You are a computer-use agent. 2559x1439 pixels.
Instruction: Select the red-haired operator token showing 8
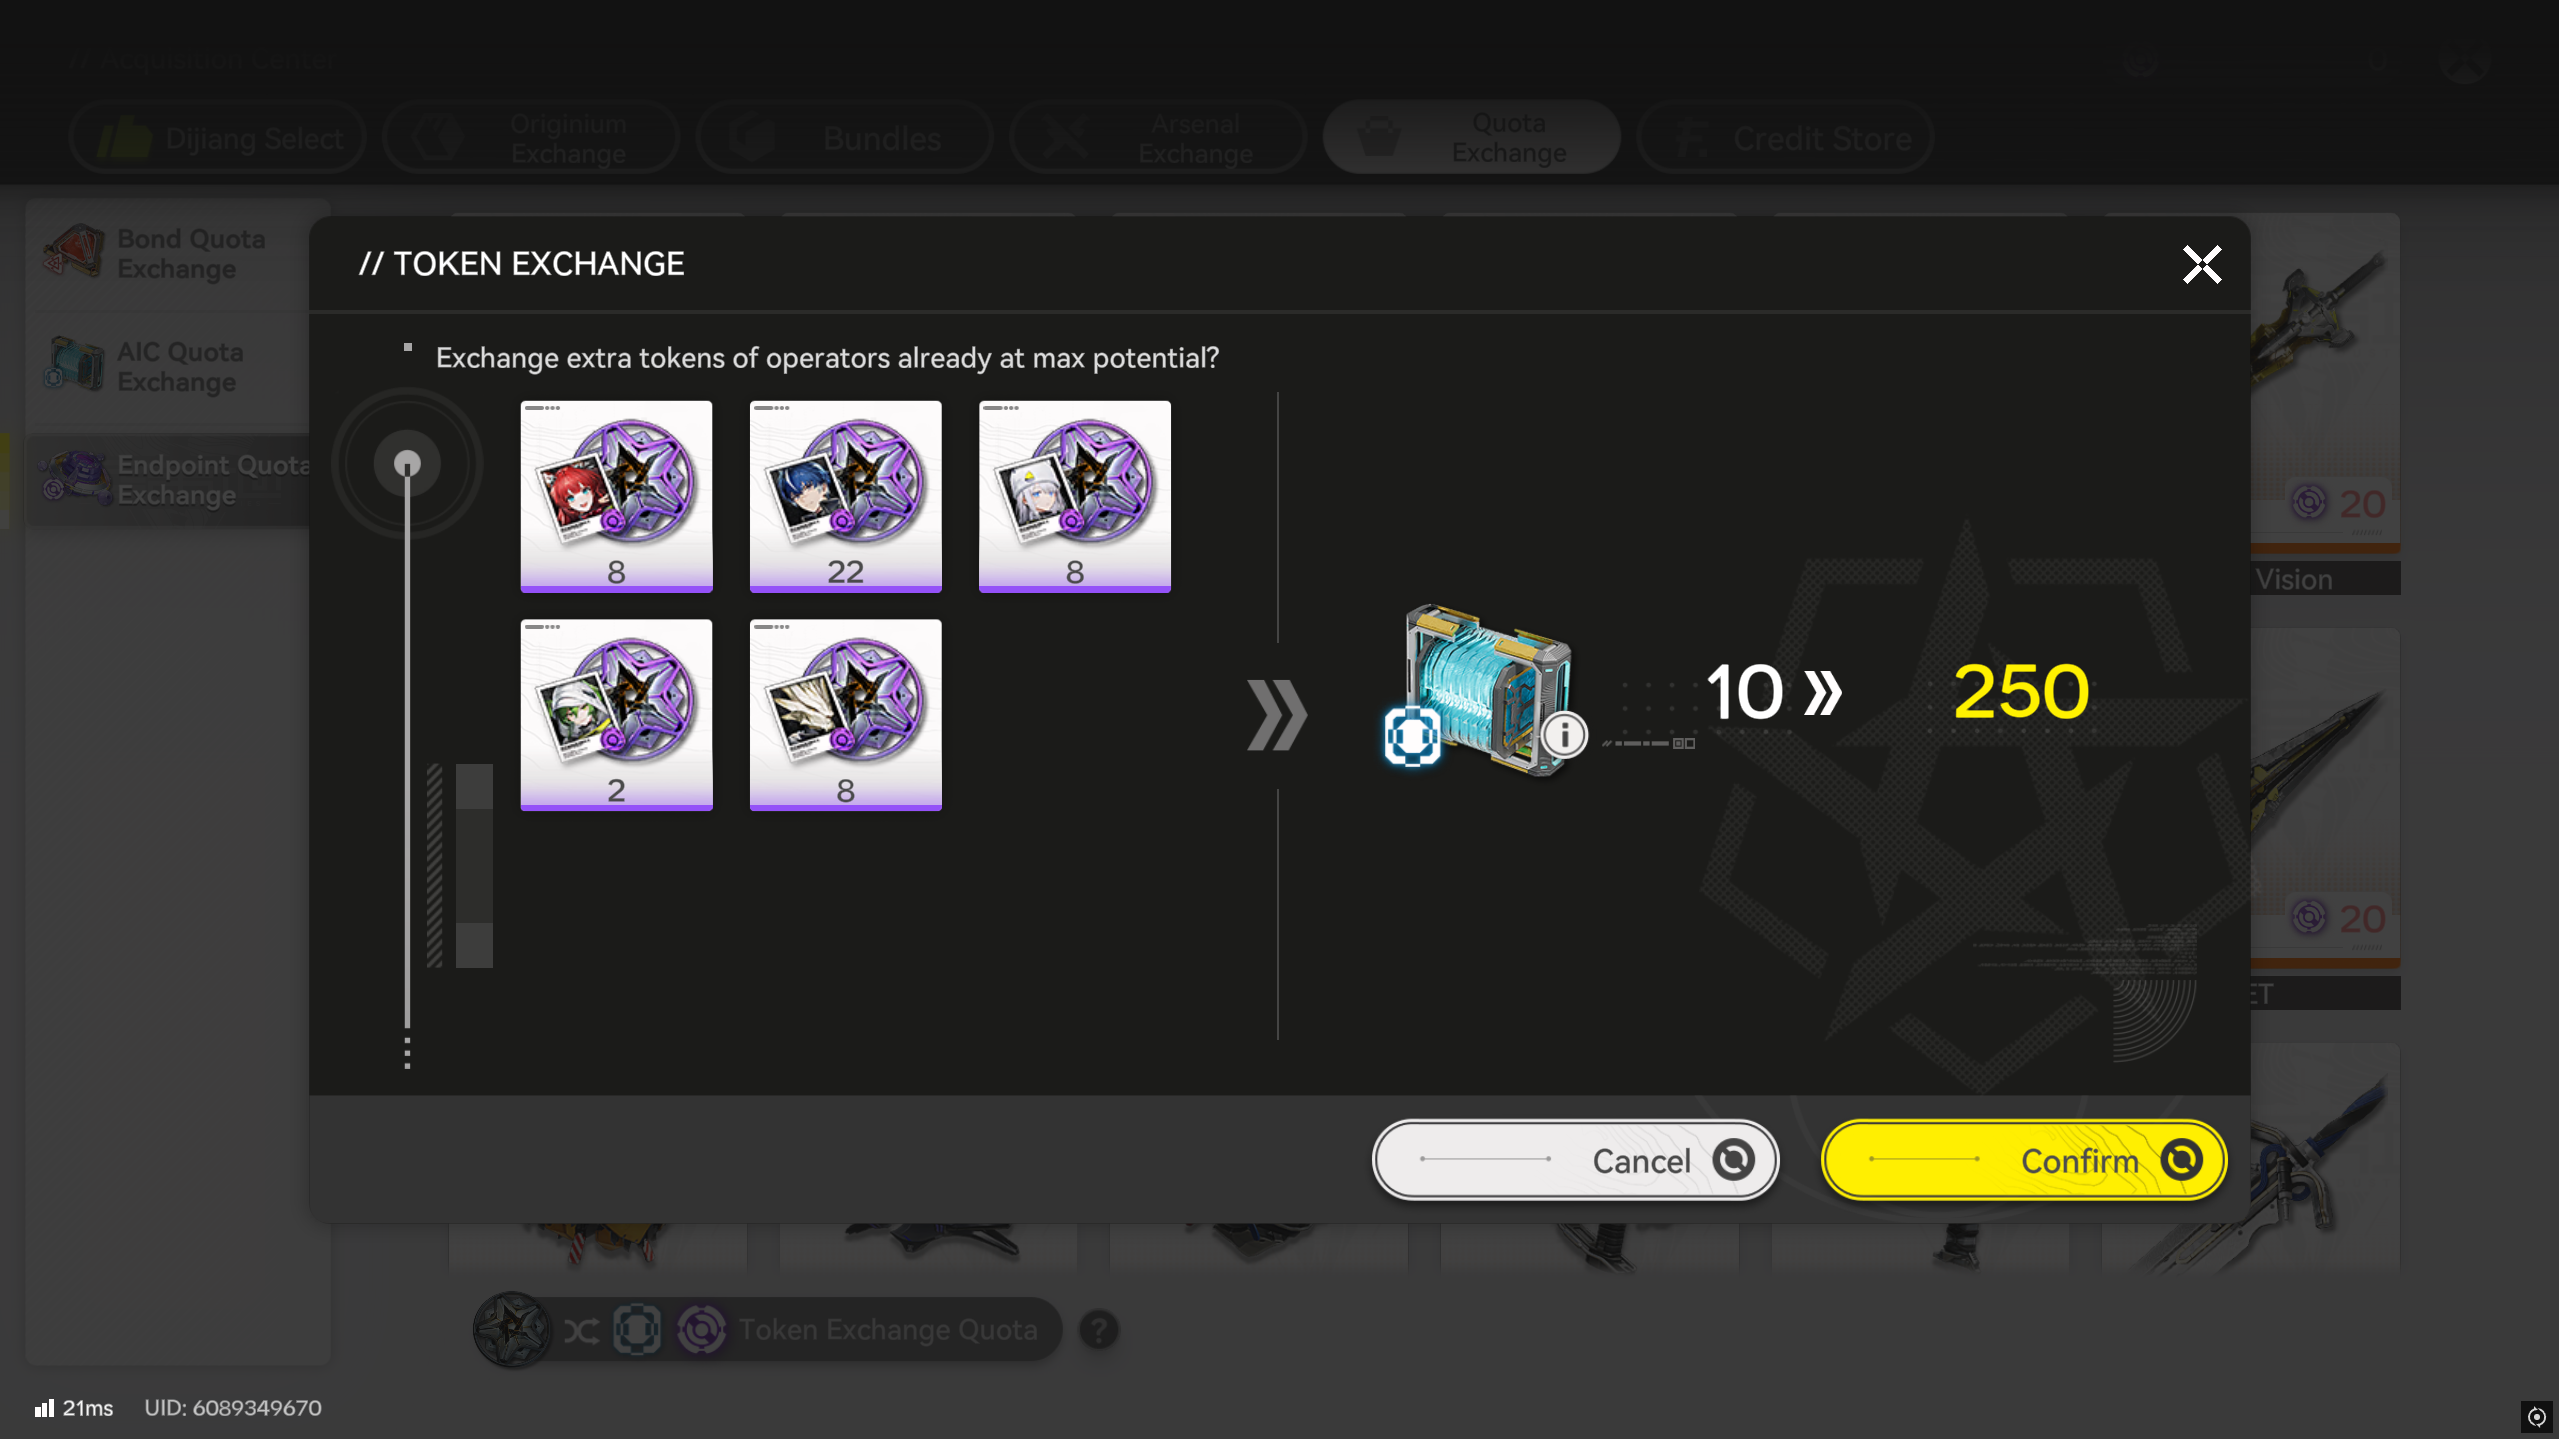(616, 496)
